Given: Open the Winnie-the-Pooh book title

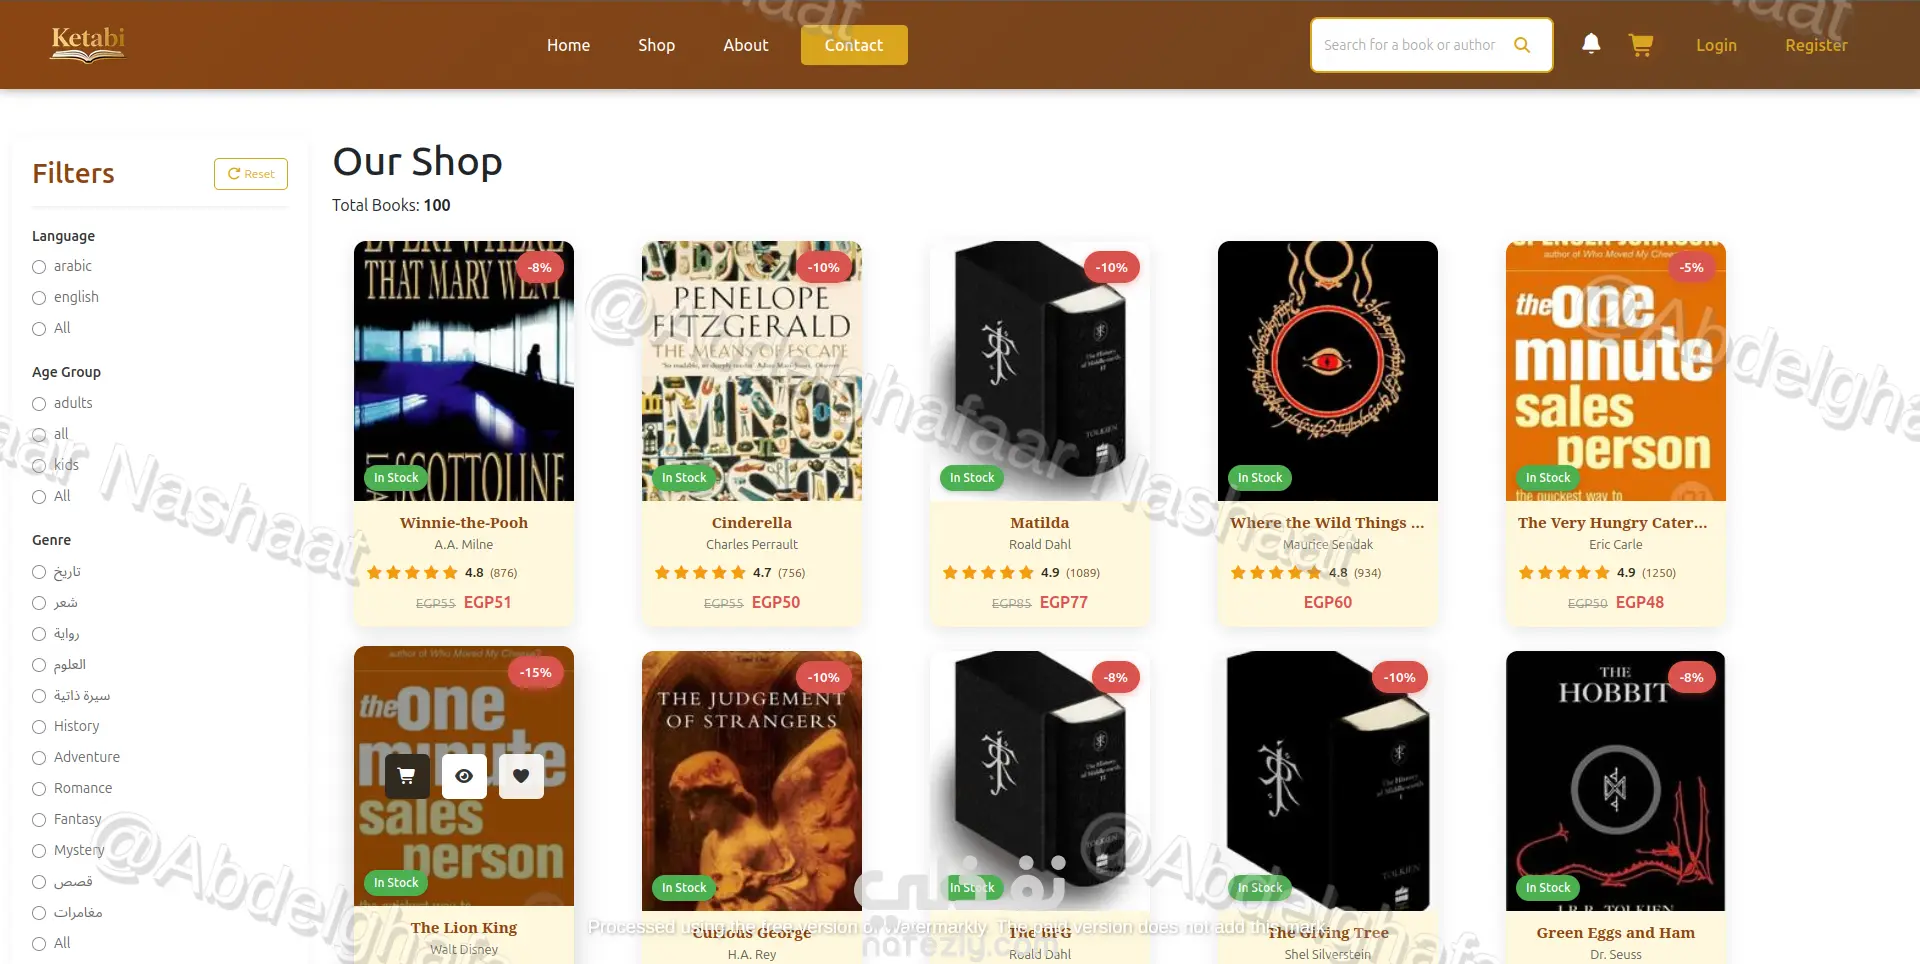Looking at the screenshot, I should coord(464,523).
